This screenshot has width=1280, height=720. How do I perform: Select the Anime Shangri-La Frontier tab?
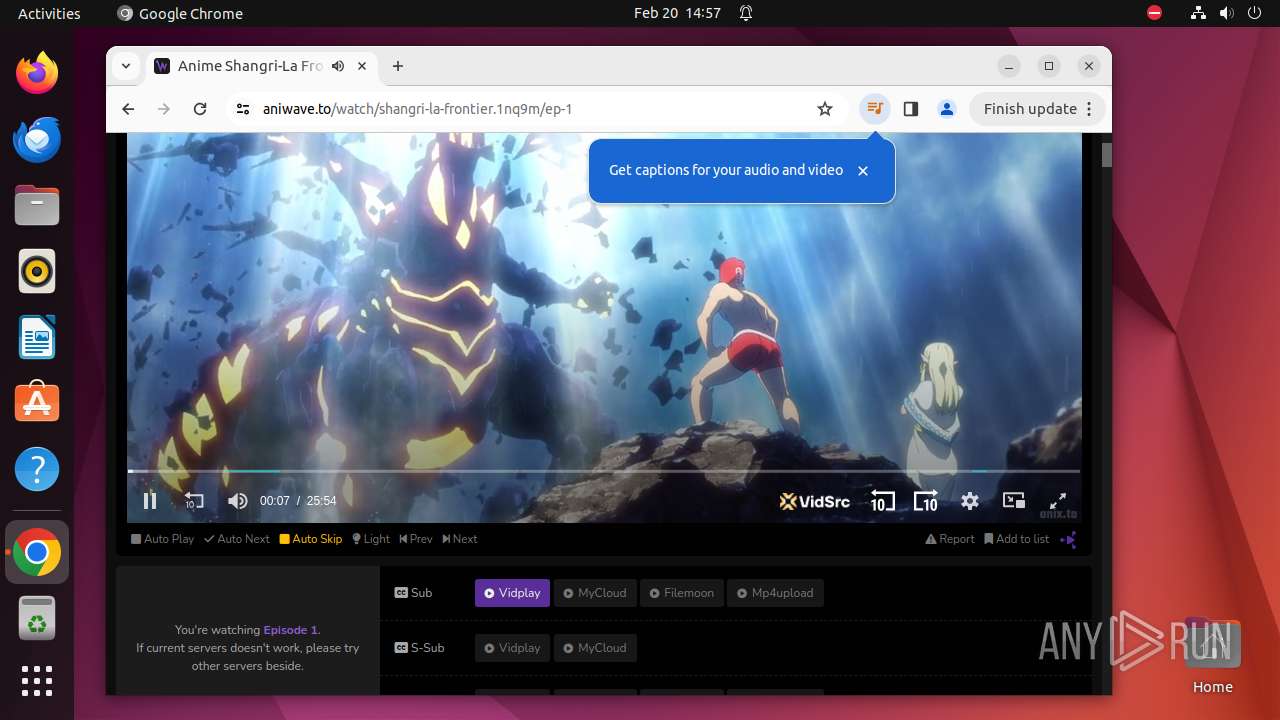pyautogui.click(x=262, y=66)
